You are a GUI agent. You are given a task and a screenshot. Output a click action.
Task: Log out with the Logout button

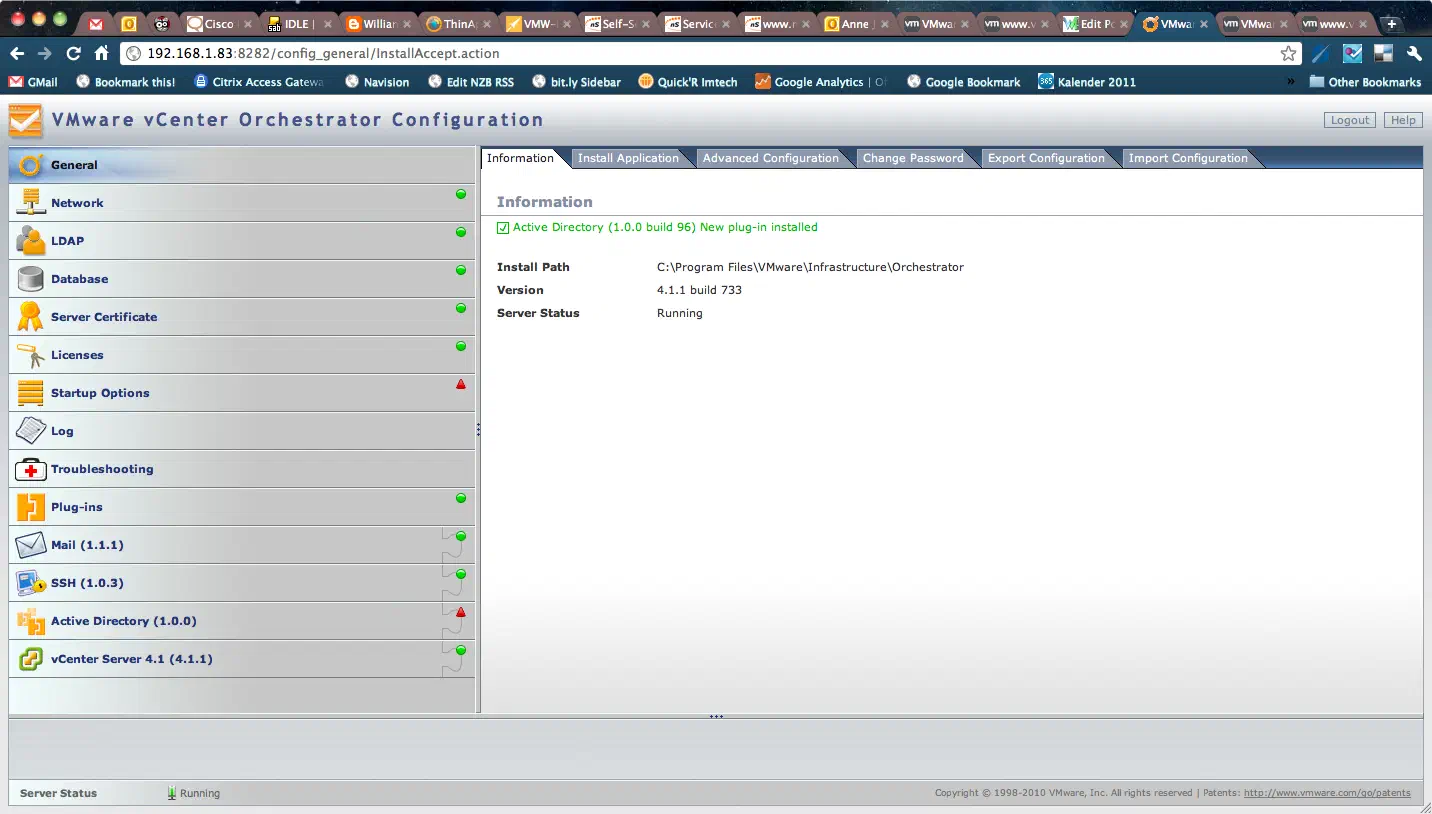coord(1349,120)
